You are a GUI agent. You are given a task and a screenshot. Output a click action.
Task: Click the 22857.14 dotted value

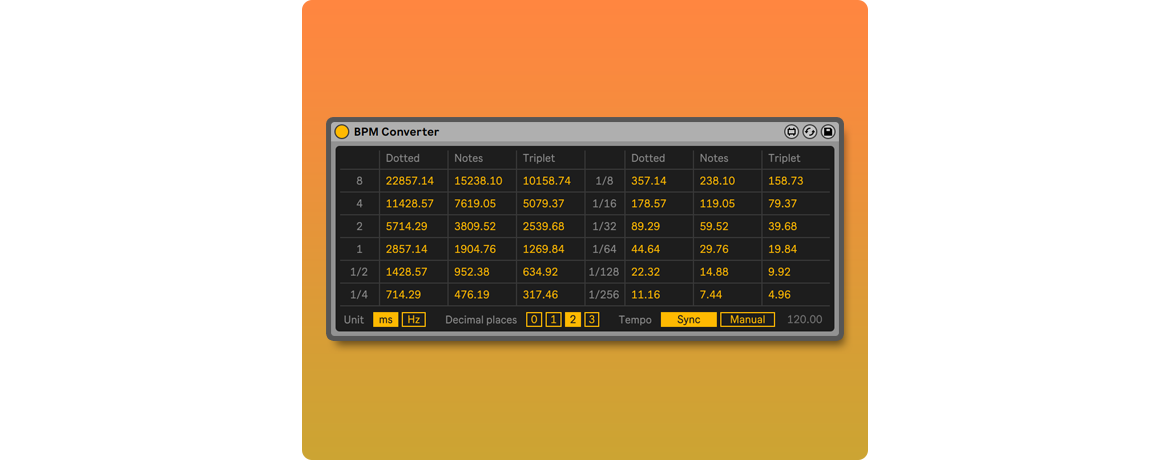click(410, 181)
